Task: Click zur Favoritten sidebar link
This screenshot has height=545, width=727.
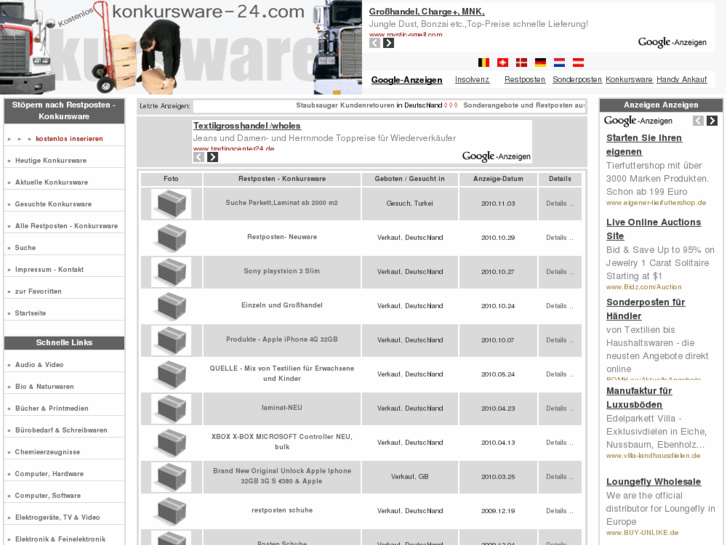Action: [38, 291]
